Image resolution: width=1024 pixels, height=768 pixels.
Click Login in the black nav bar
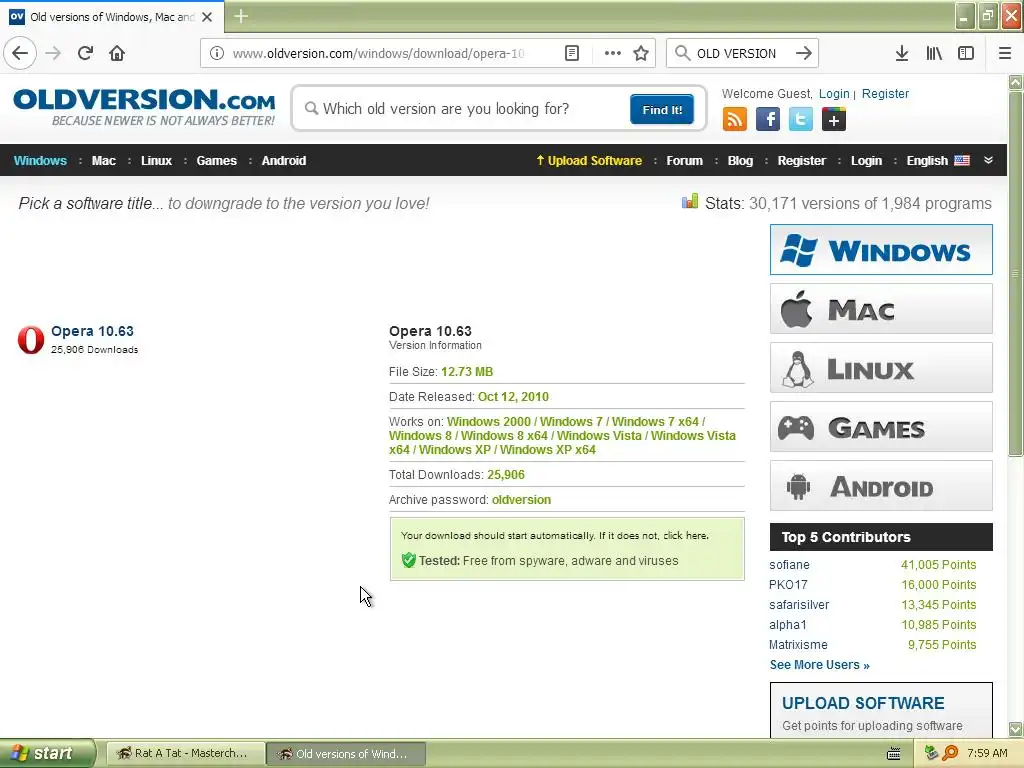pos(866,161)
